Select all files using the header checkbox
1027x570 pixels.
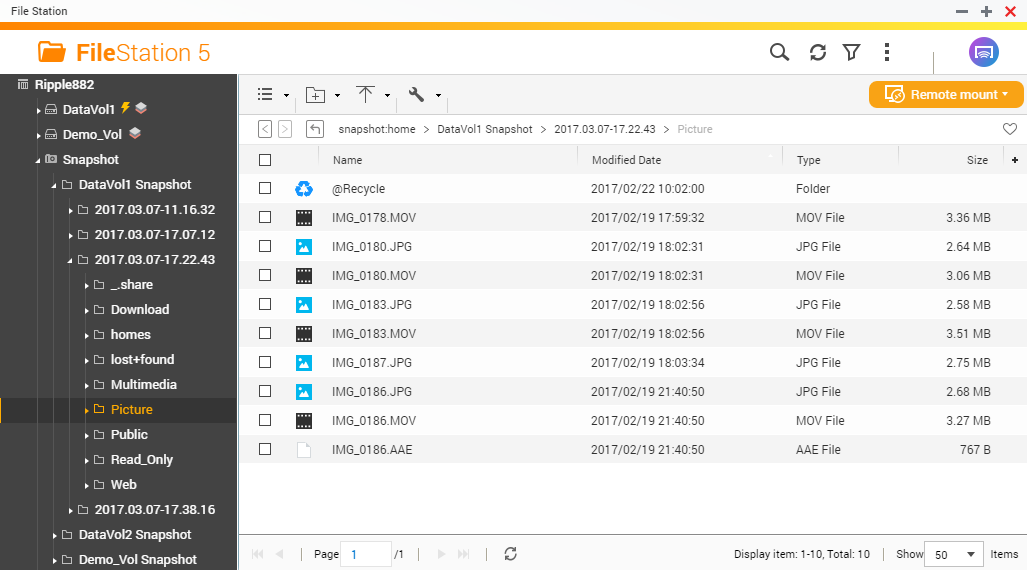tap(265, 160)
